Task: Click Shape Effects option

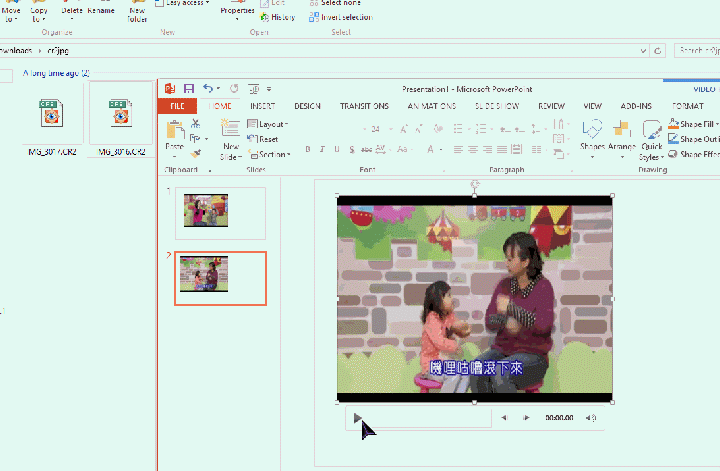Action: tap(693, 154)
